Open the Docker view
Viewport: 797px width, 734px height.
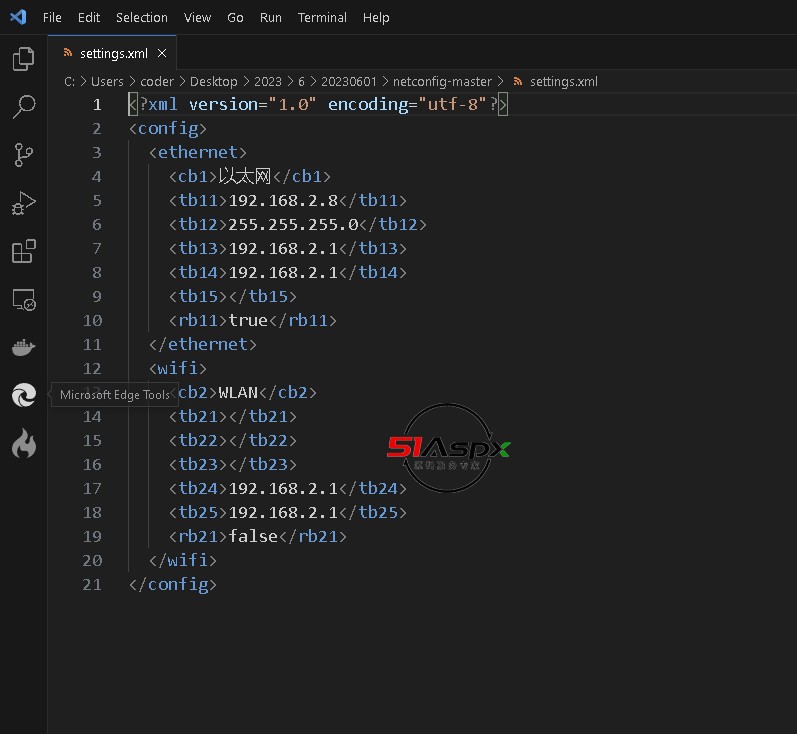point(23,348)
